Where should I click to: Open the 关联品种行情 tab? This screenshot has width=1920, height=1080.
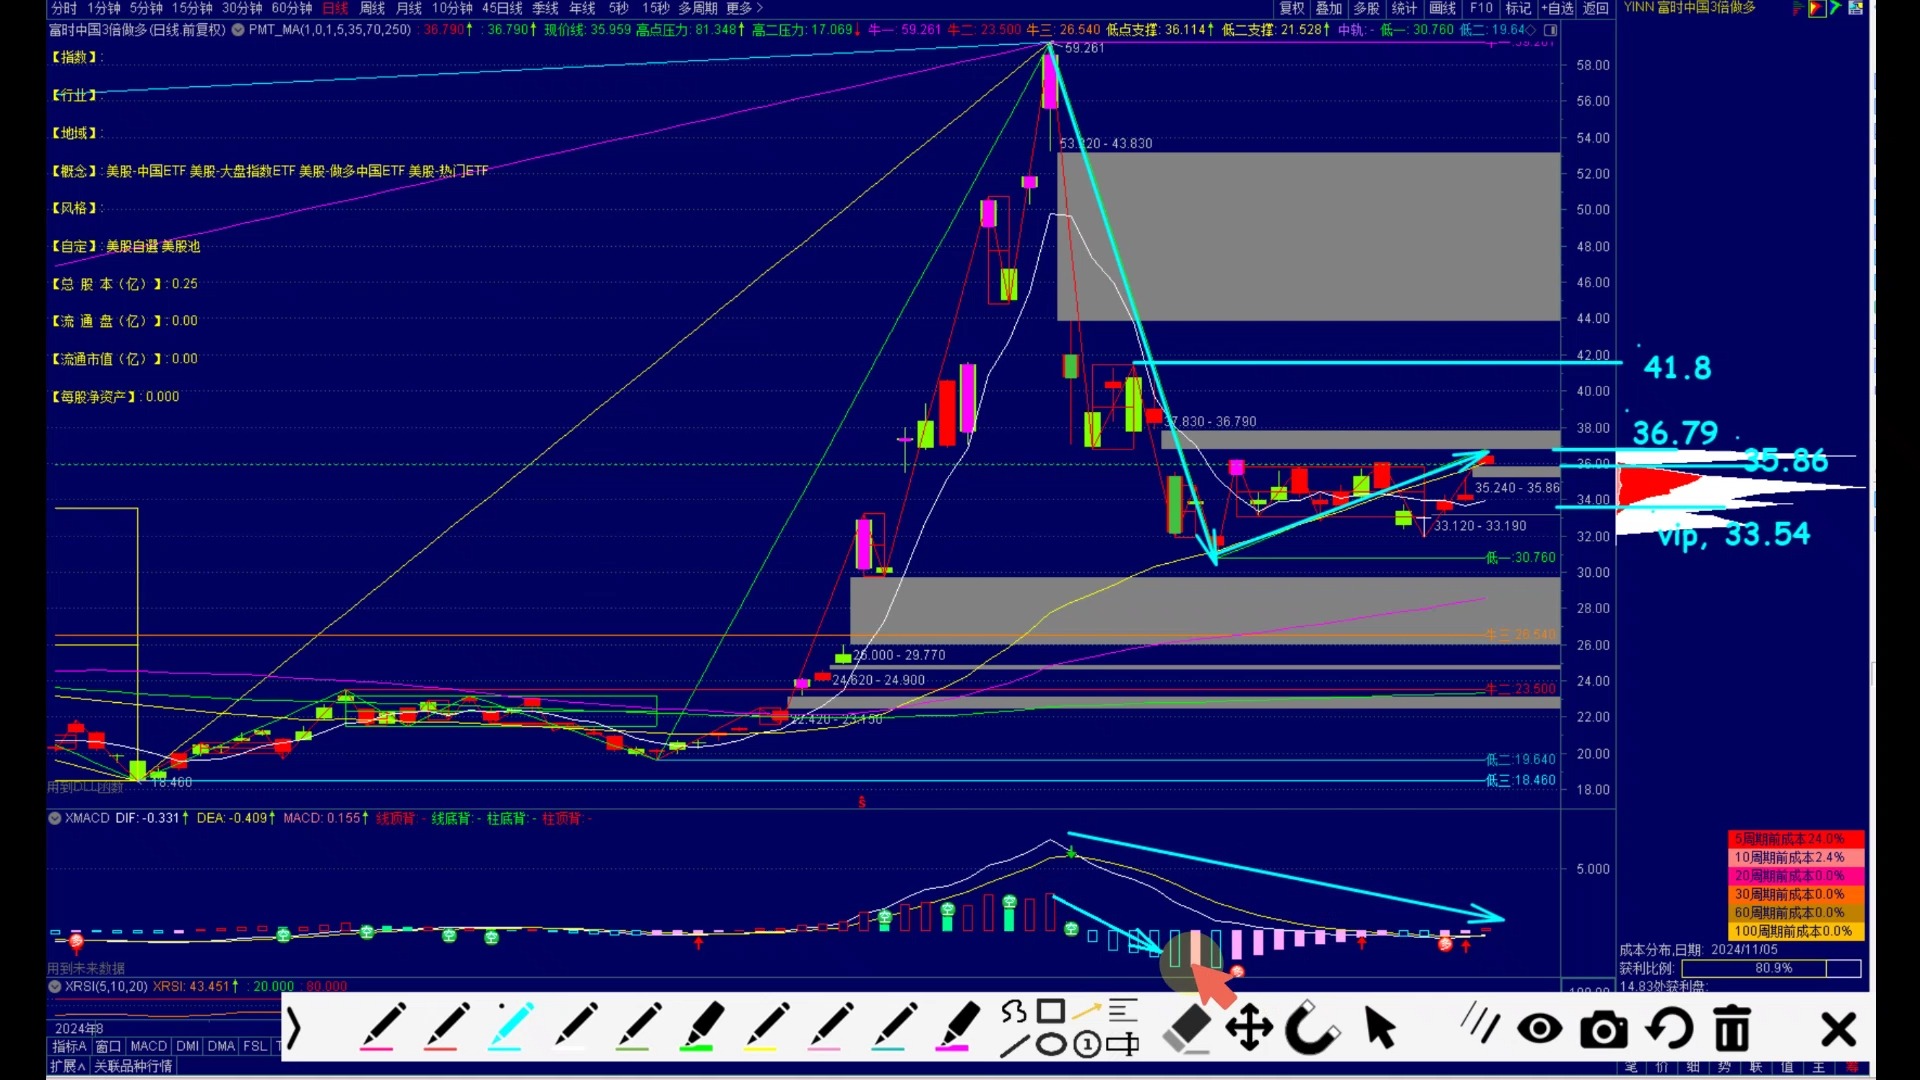[x=133, y=1066]
